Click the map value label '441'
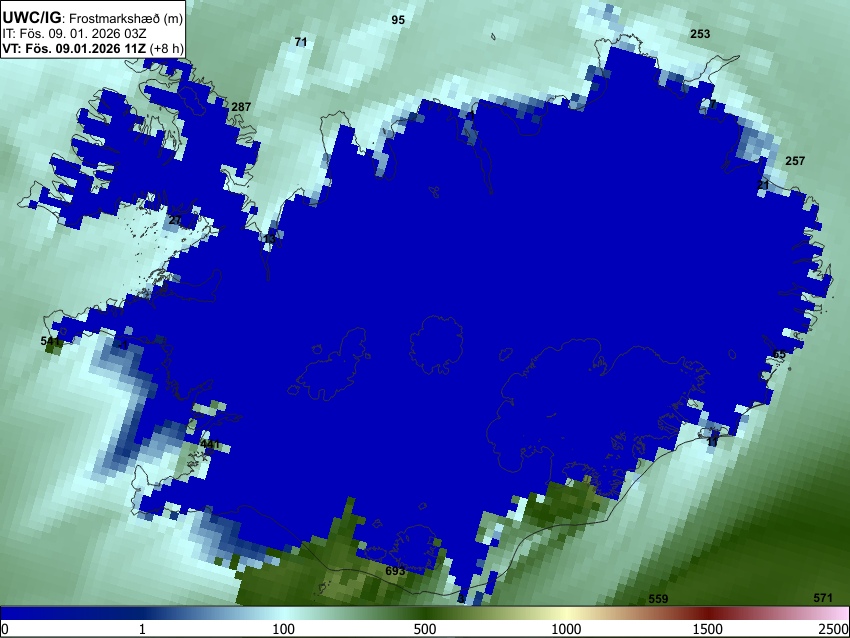Viewport: 850px width, 638px height. coord(210,444)
